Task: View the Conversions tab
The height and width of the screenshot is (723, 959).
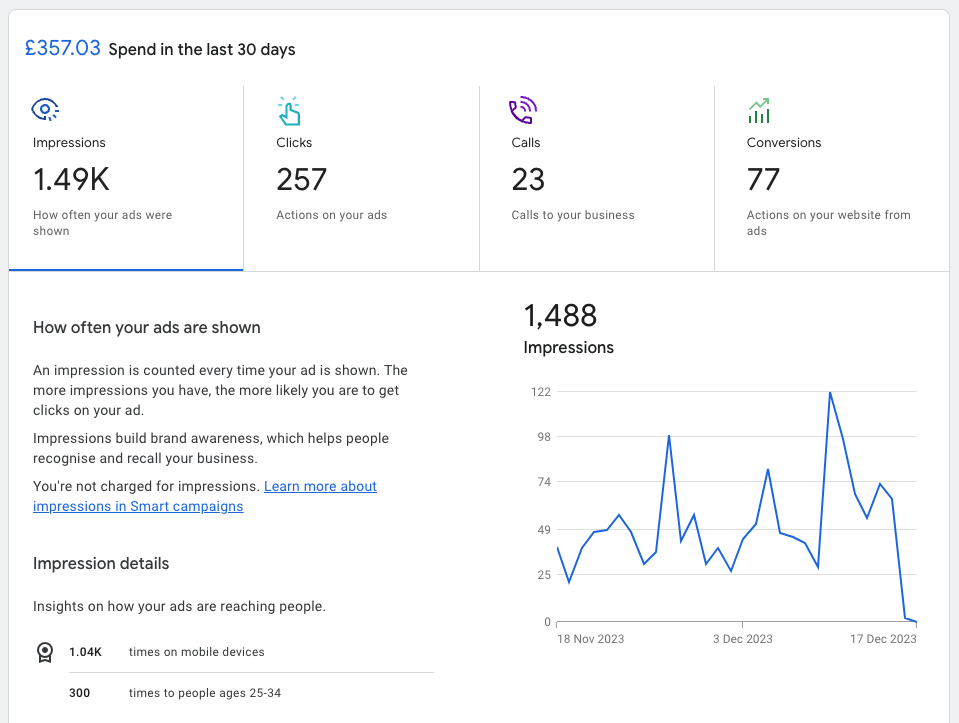Action: [832, 178]
